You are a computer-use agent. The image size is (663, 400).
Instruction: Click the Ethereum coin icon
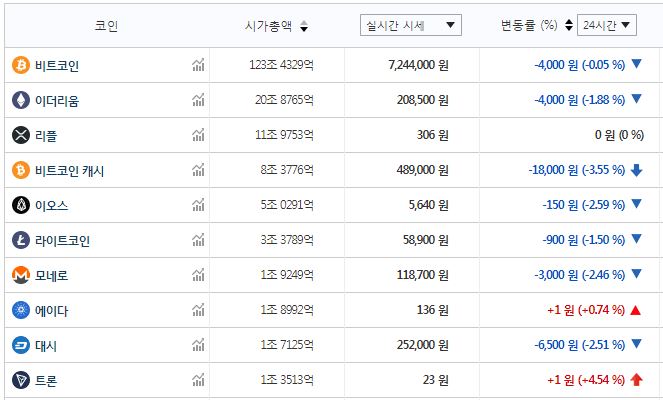point(20,100)
